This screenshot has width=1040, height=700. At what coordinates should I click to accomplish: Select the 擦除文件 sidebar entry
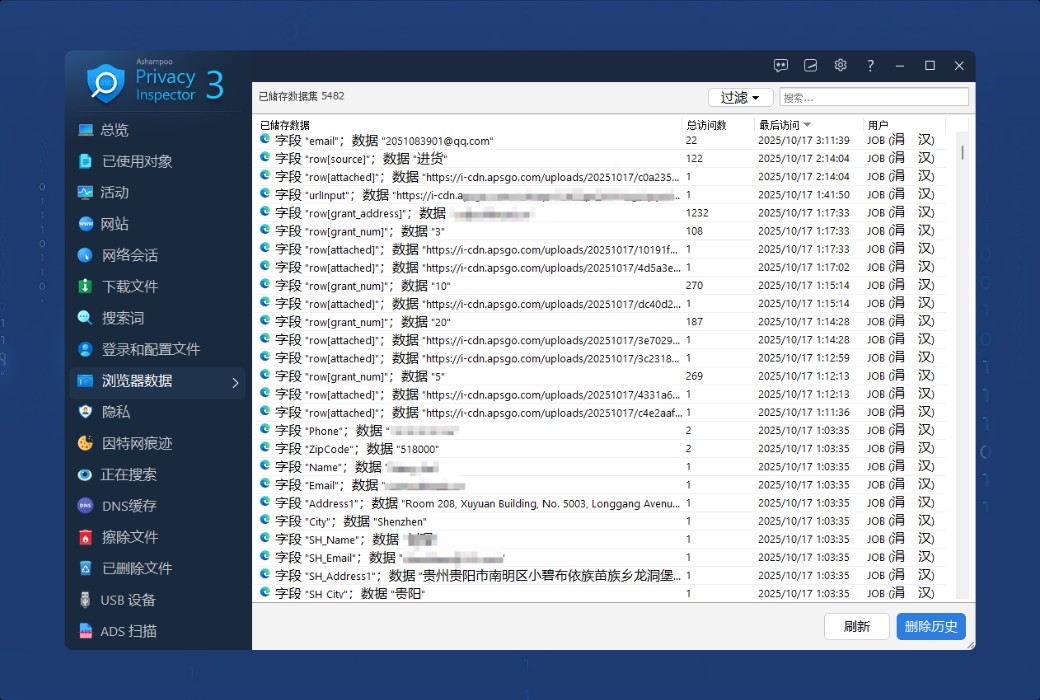click(x=130, y=537)
